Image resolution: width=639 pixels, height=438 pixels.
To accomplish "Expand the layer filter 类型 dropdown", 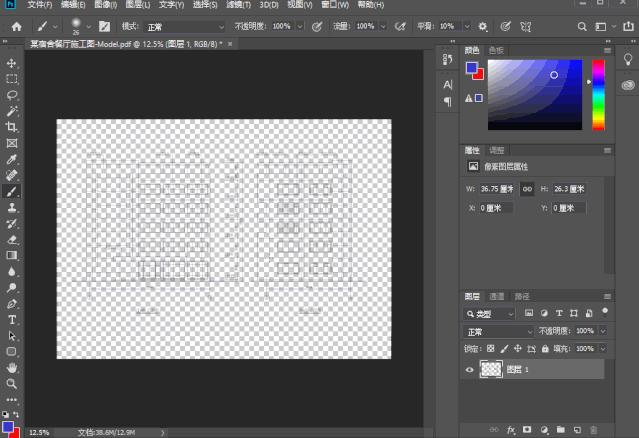I will tap(498, 314).
